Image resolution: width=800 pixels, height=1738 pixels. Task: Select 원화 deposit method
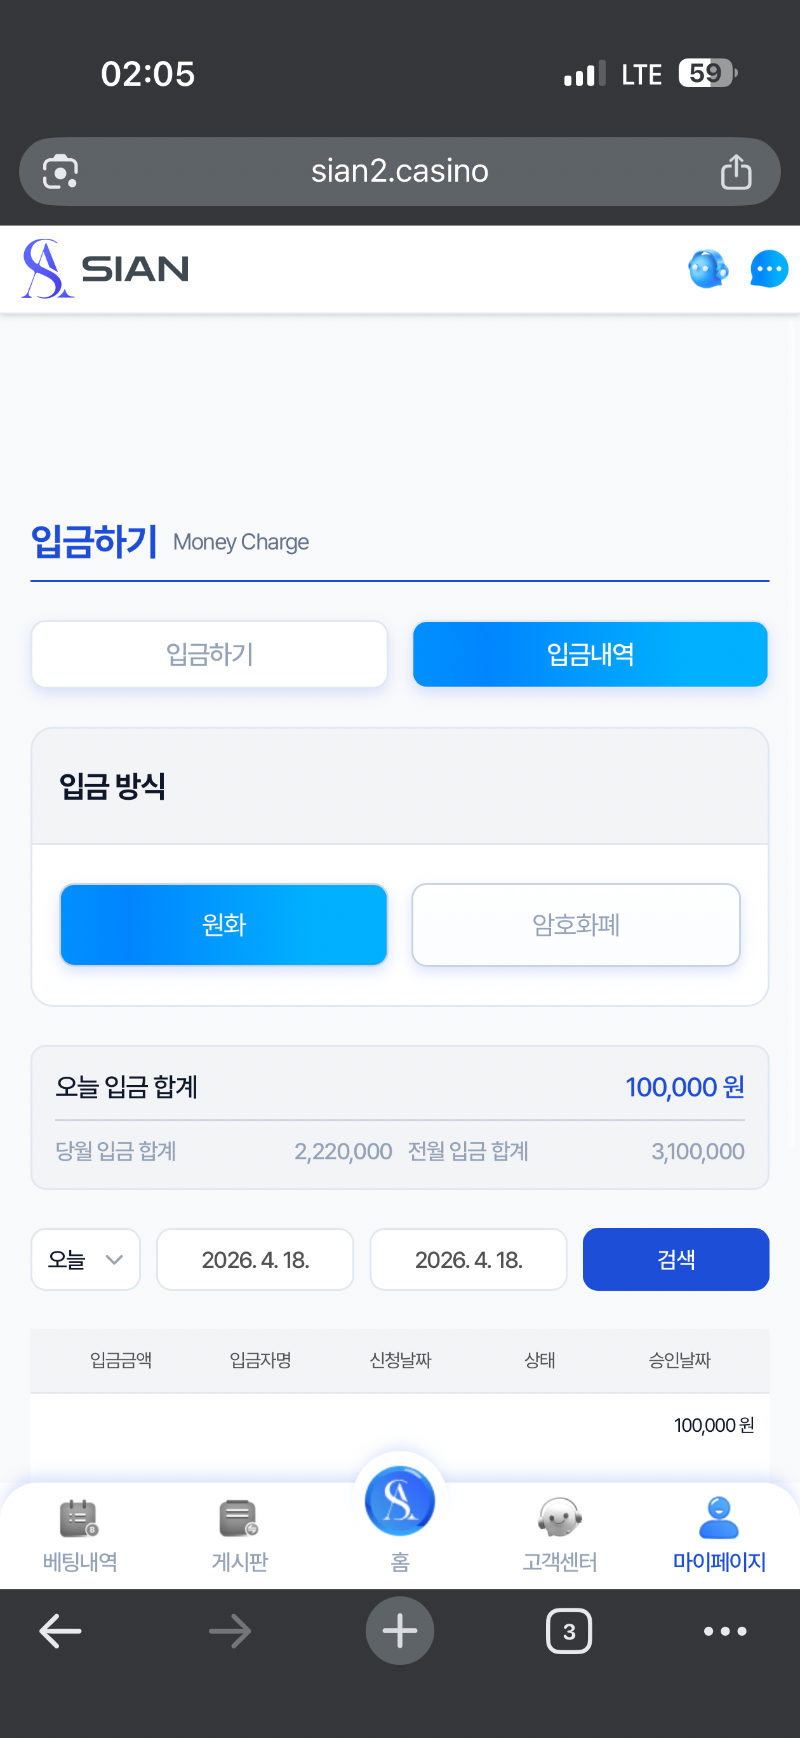224,925
